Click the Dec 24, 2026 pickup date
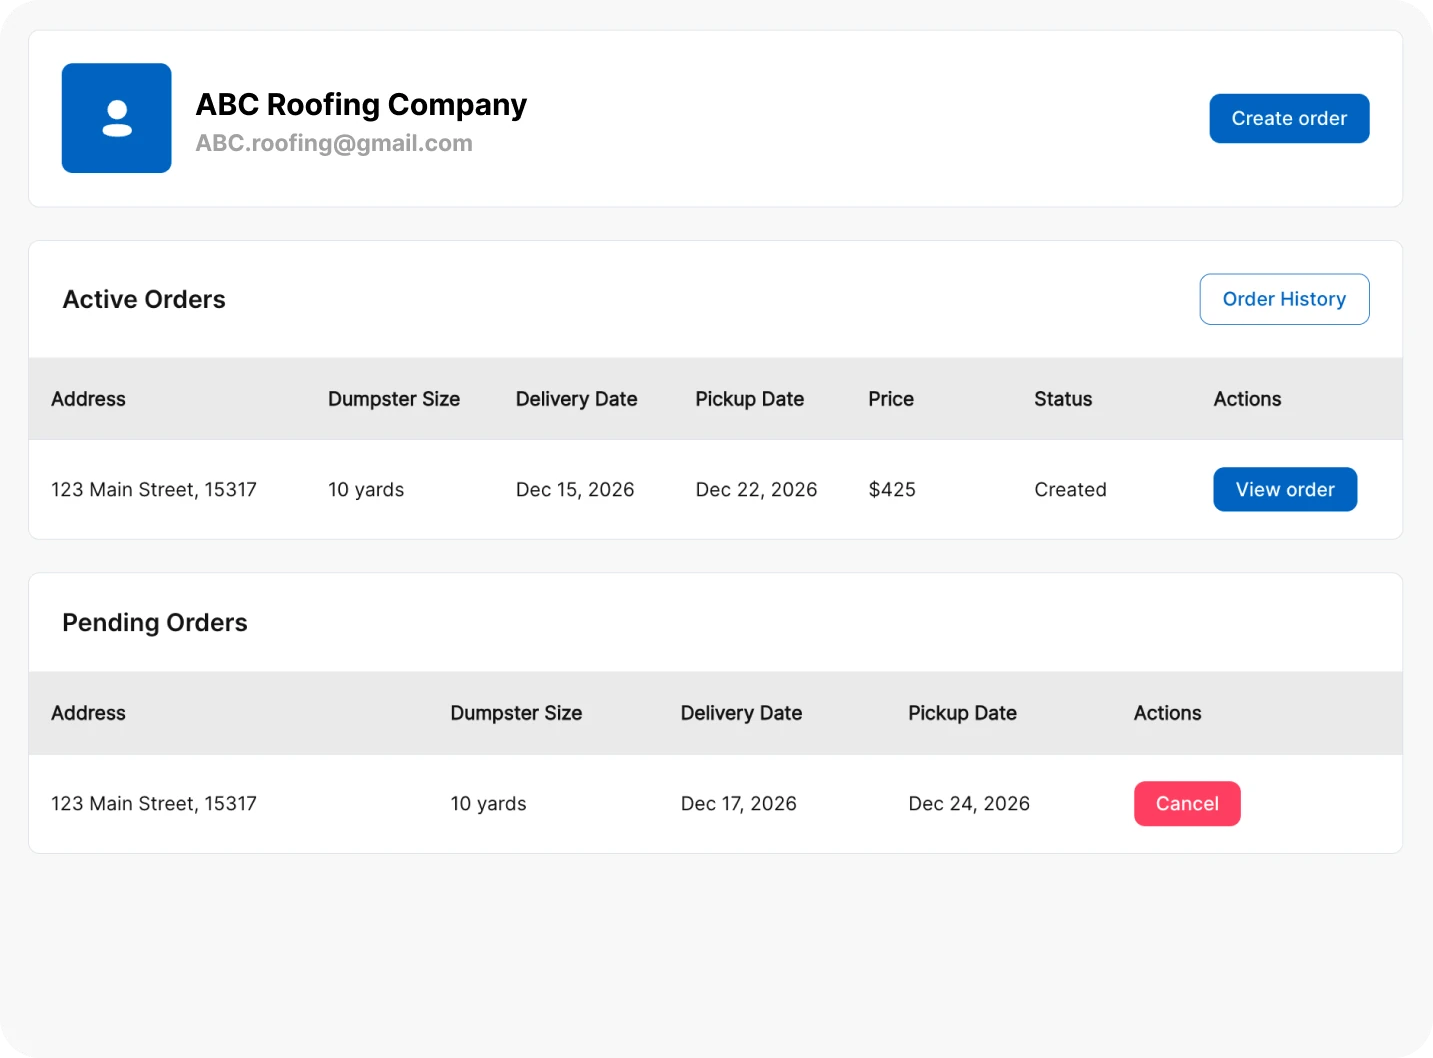 tap(969, 803)
